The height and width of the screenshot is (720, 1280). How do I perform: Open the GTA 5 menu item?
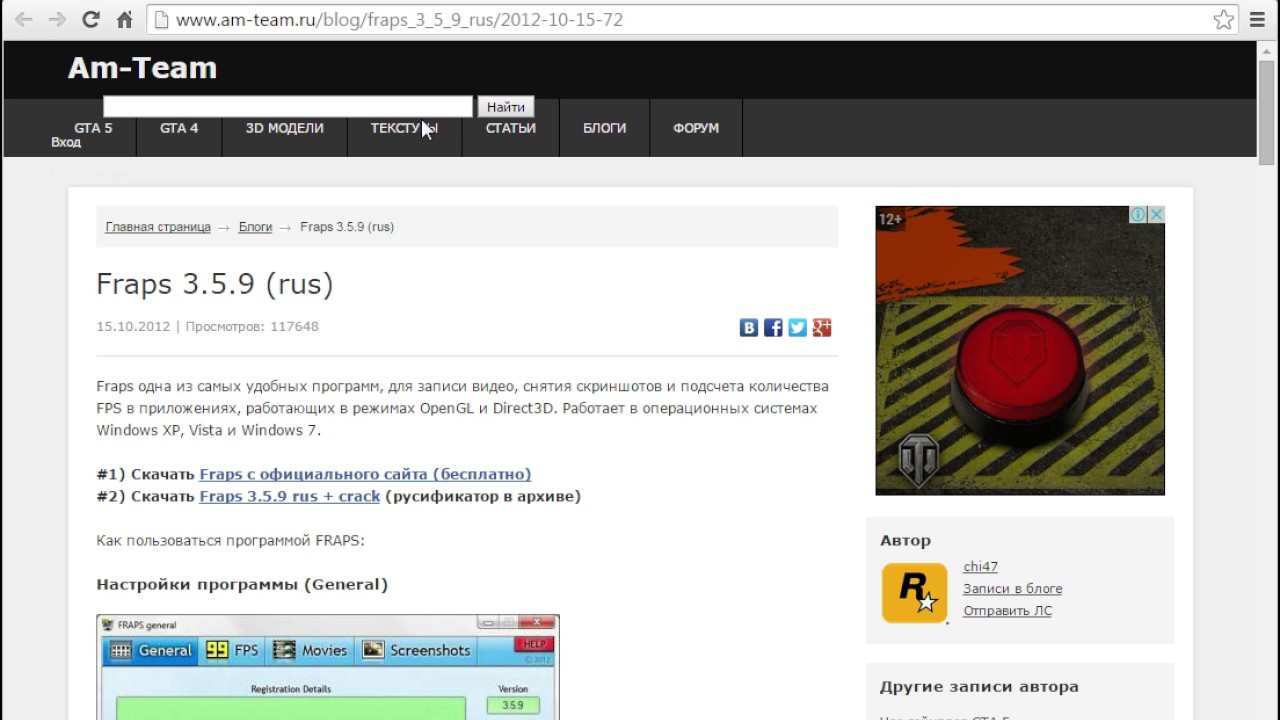tap(93, 128)
